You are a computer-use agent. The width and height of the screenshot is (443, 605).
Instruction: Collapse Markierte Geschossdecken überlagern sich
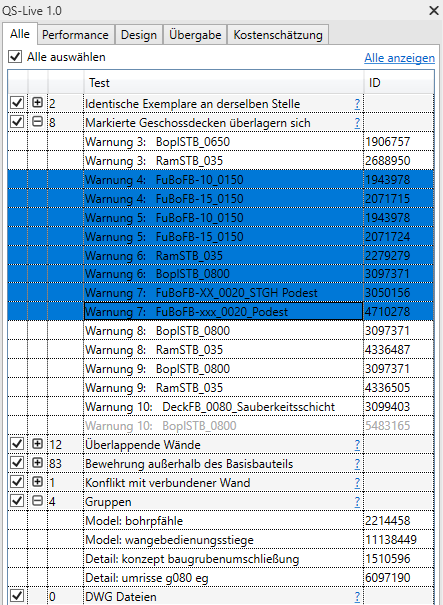[x=37, y=122]
